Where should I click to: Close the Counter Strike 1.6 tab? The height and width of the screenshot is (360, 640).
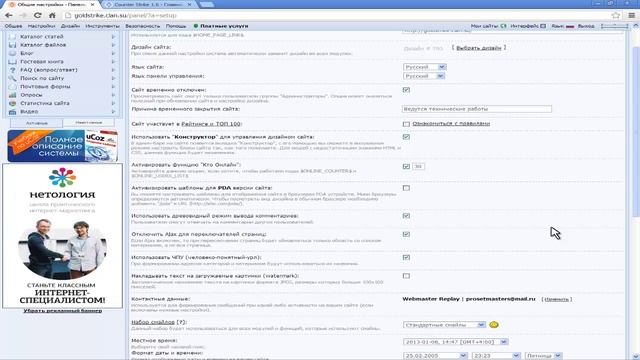click(190, 4)
